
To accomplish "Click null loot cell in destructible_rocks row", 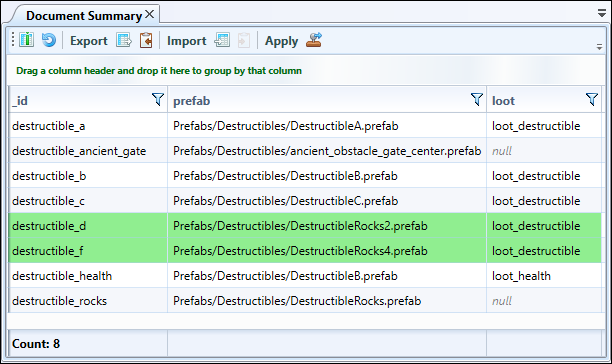I will pyautogui.click(x=544, y=300).
